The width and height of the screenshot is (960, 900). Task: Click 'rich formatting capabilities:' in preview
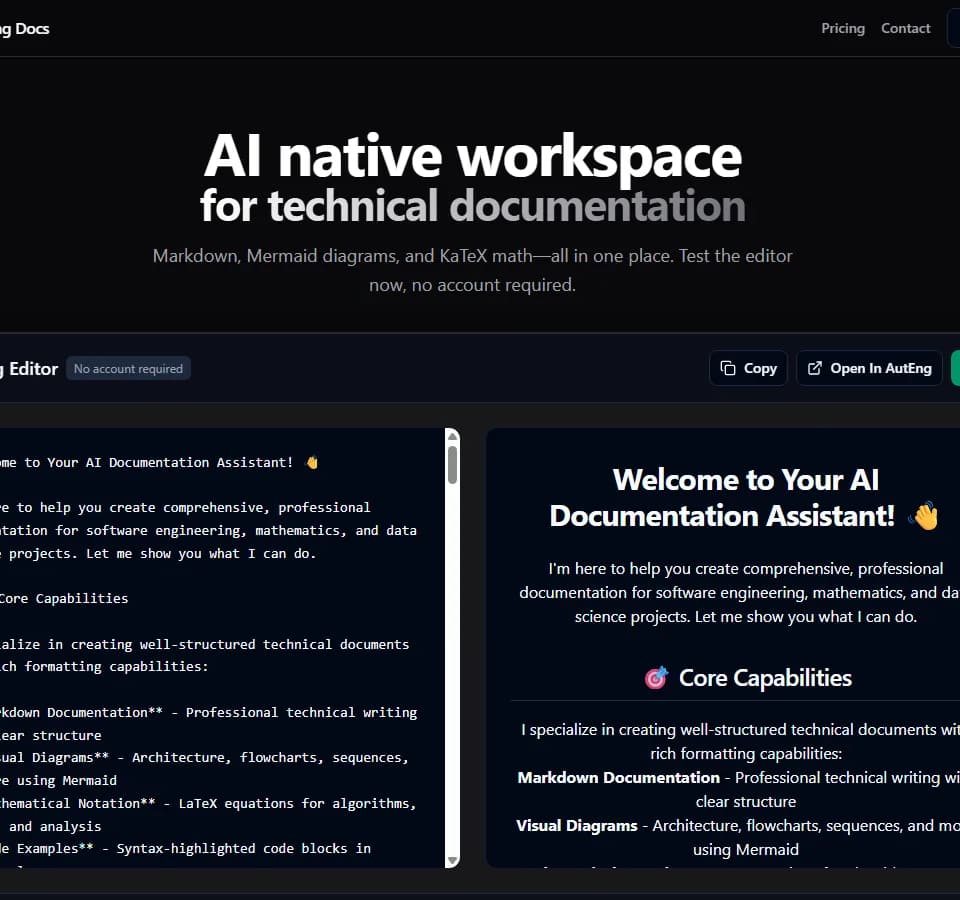point(746,754)
